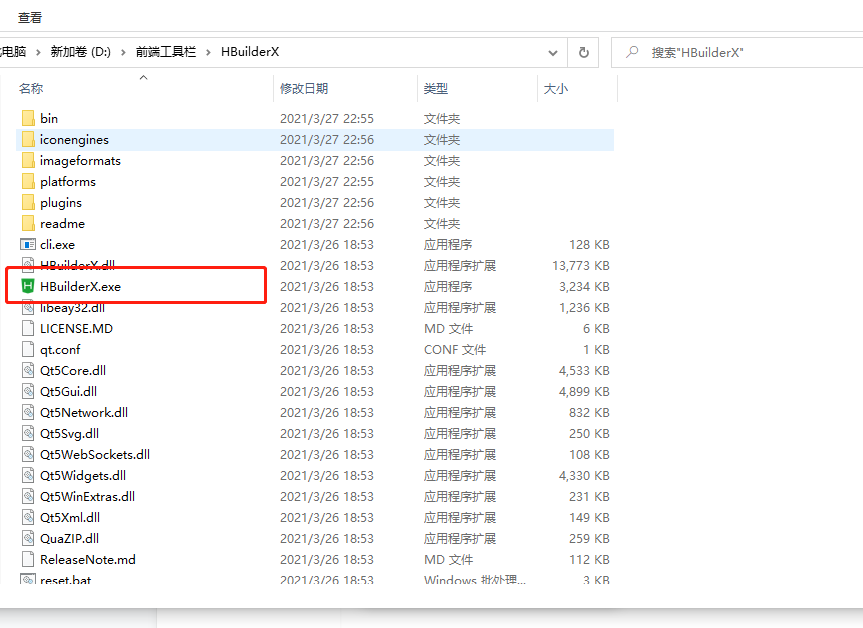
Task: Click the platforms folder name
Action: [68, 182]
